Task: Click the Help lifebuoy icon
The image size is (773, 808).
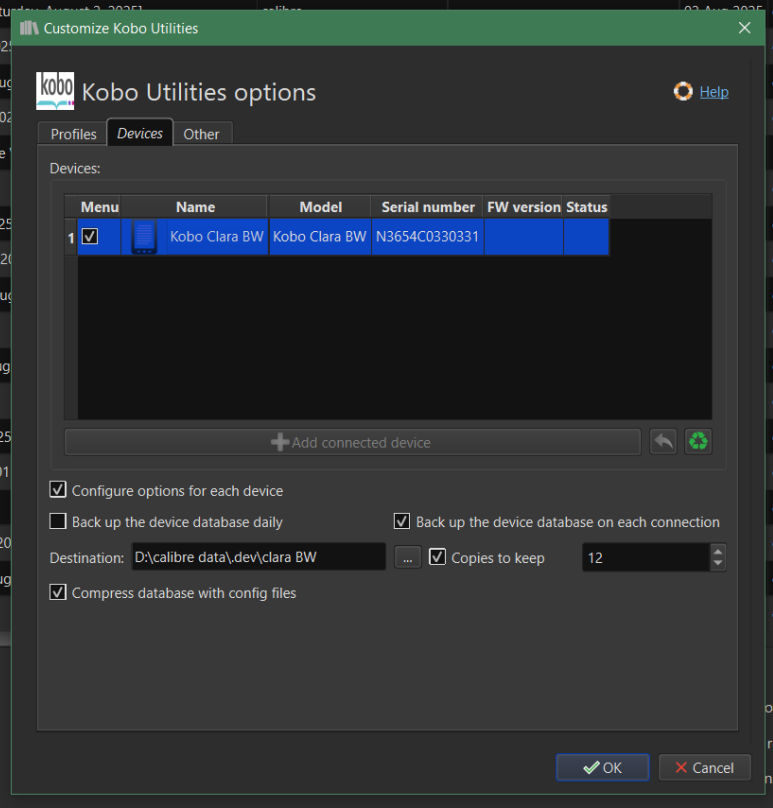Action: tap(683, 91)
